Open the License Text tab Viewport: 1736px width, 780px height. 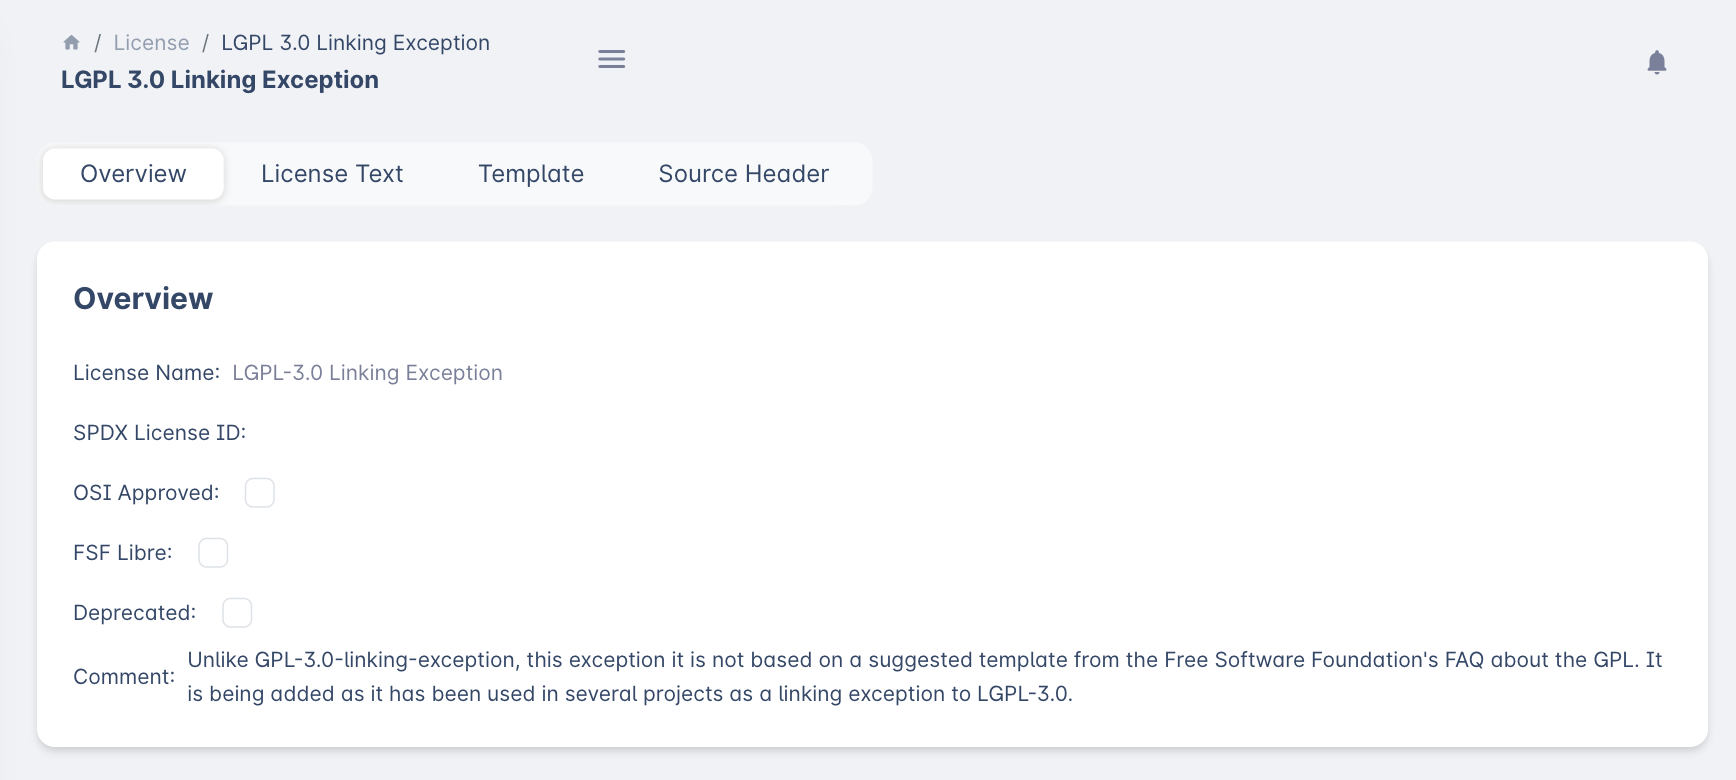332,174
